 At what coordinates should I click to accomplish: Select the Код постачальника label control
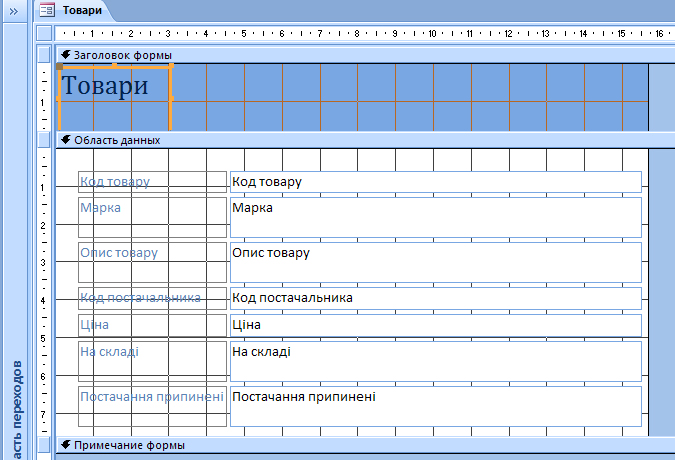click(152, 298)
